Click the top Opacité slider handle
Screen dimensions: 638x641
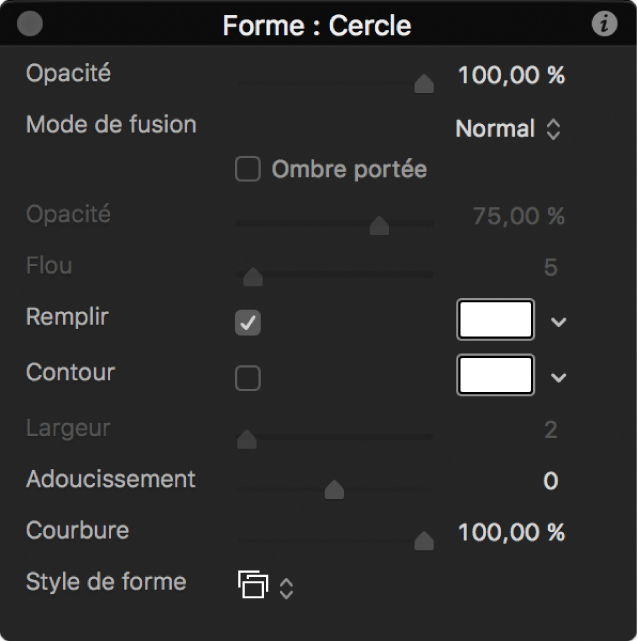(x=424, y=84)
